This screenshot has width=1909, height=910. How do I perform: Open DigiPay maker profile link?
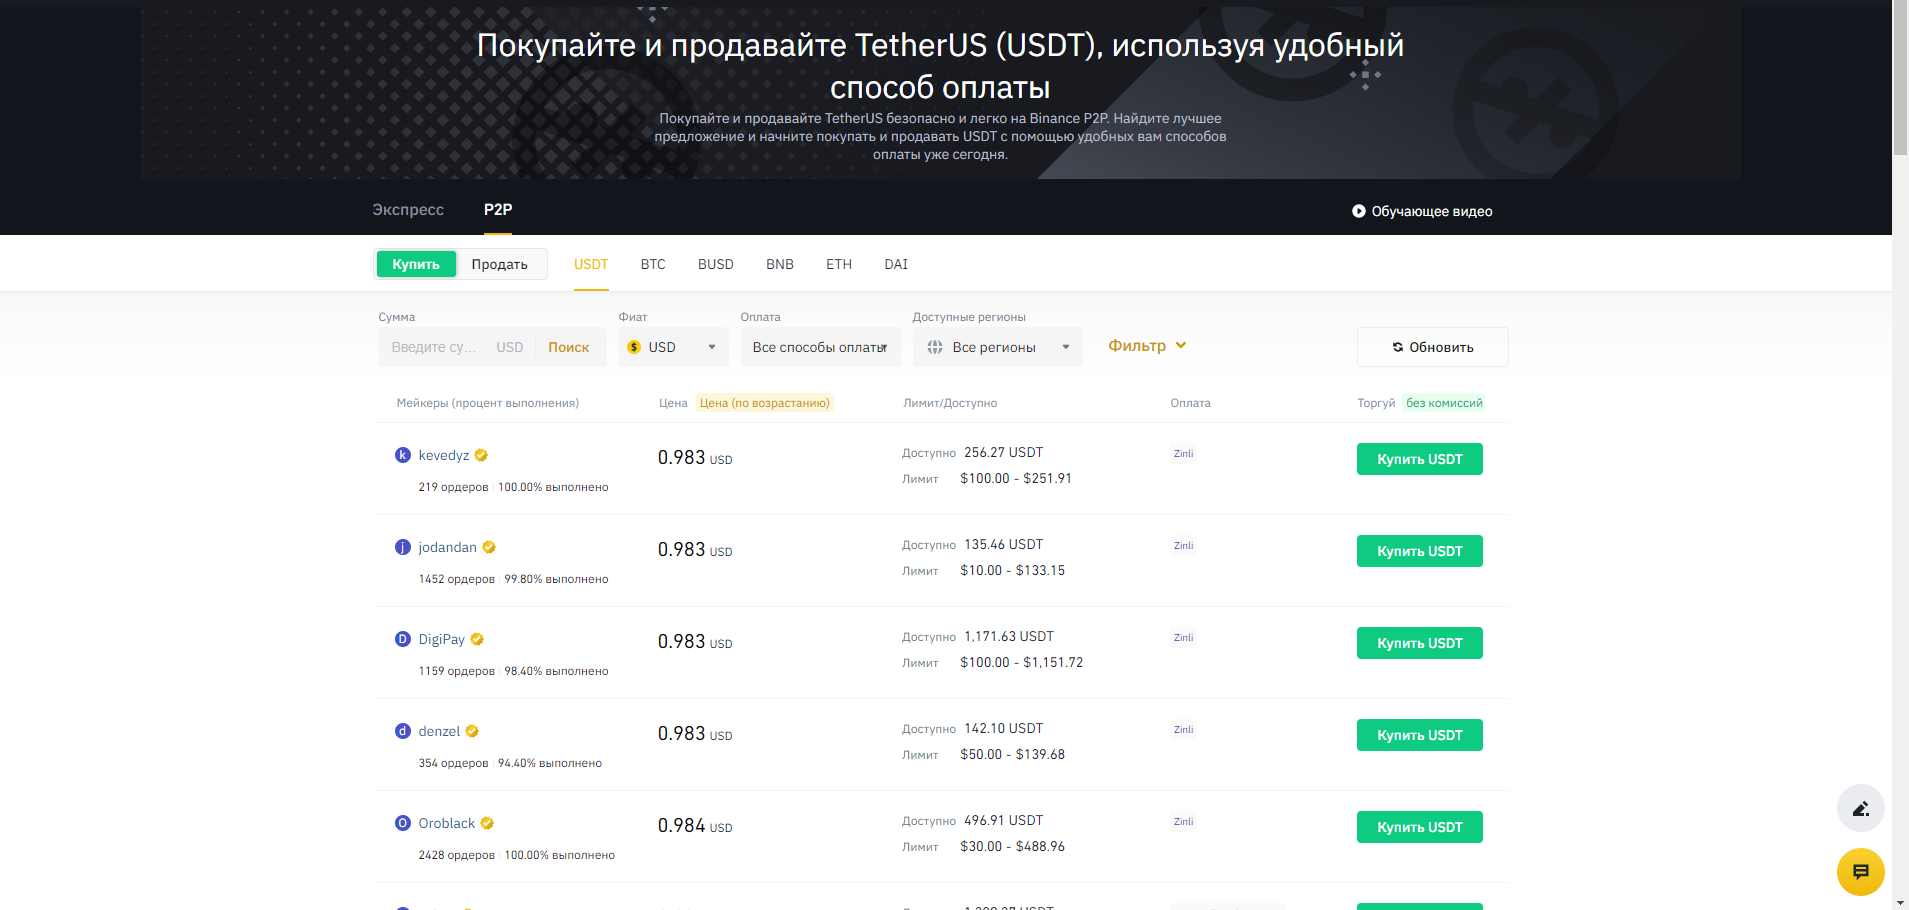pyautogui.click(x=442, y=639)
